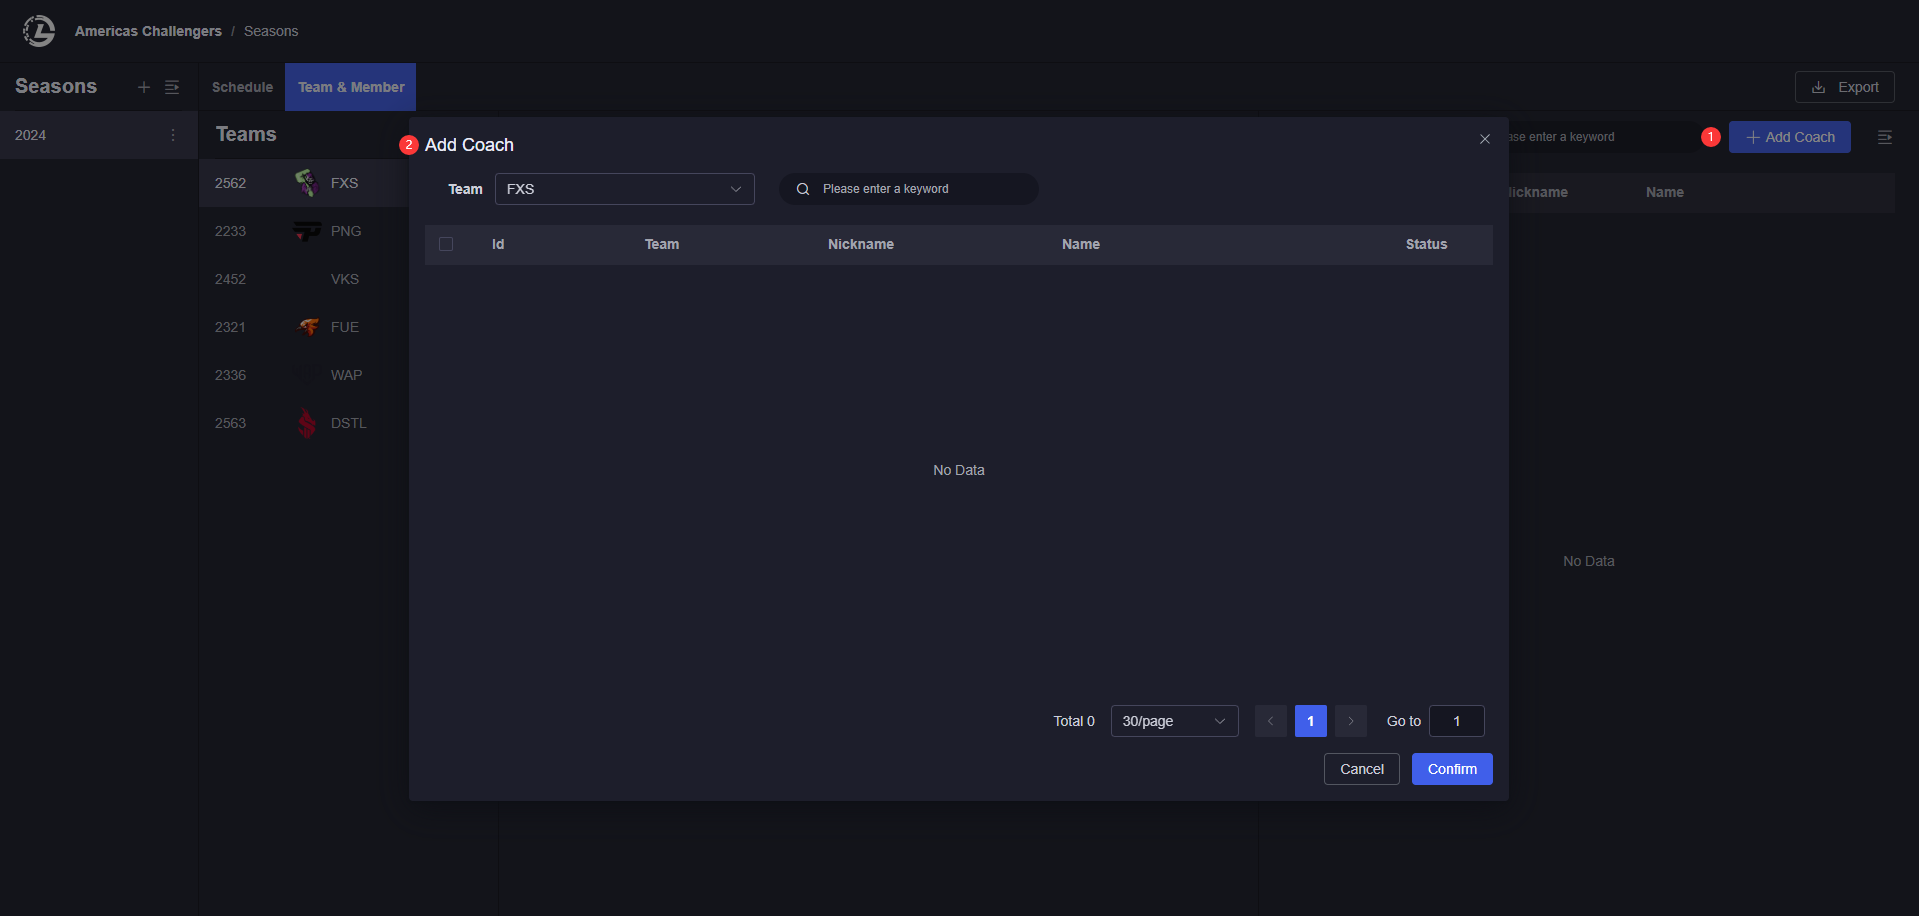Go to next page arrow
Image resolution: width=1919 pixels, height=916 pixels.
[1350, 721]
